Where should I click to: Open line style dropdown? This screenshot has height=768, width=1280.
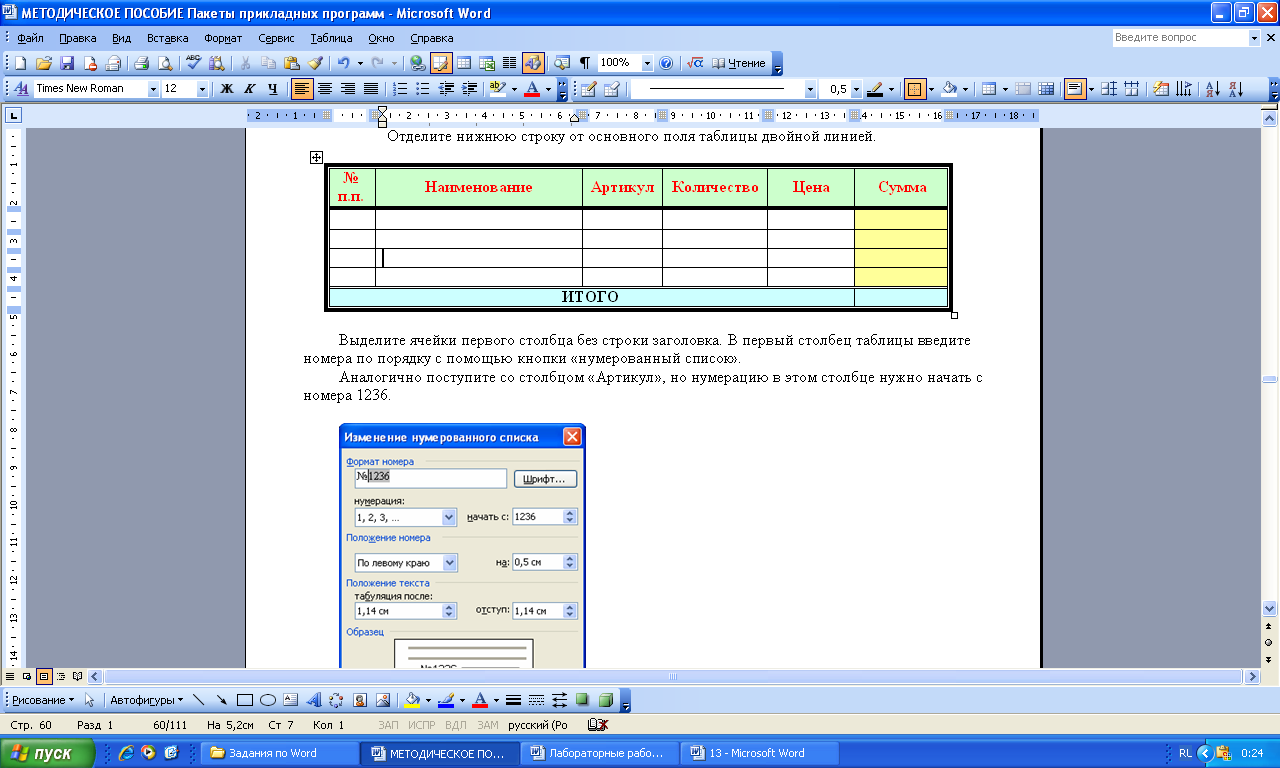810,89
